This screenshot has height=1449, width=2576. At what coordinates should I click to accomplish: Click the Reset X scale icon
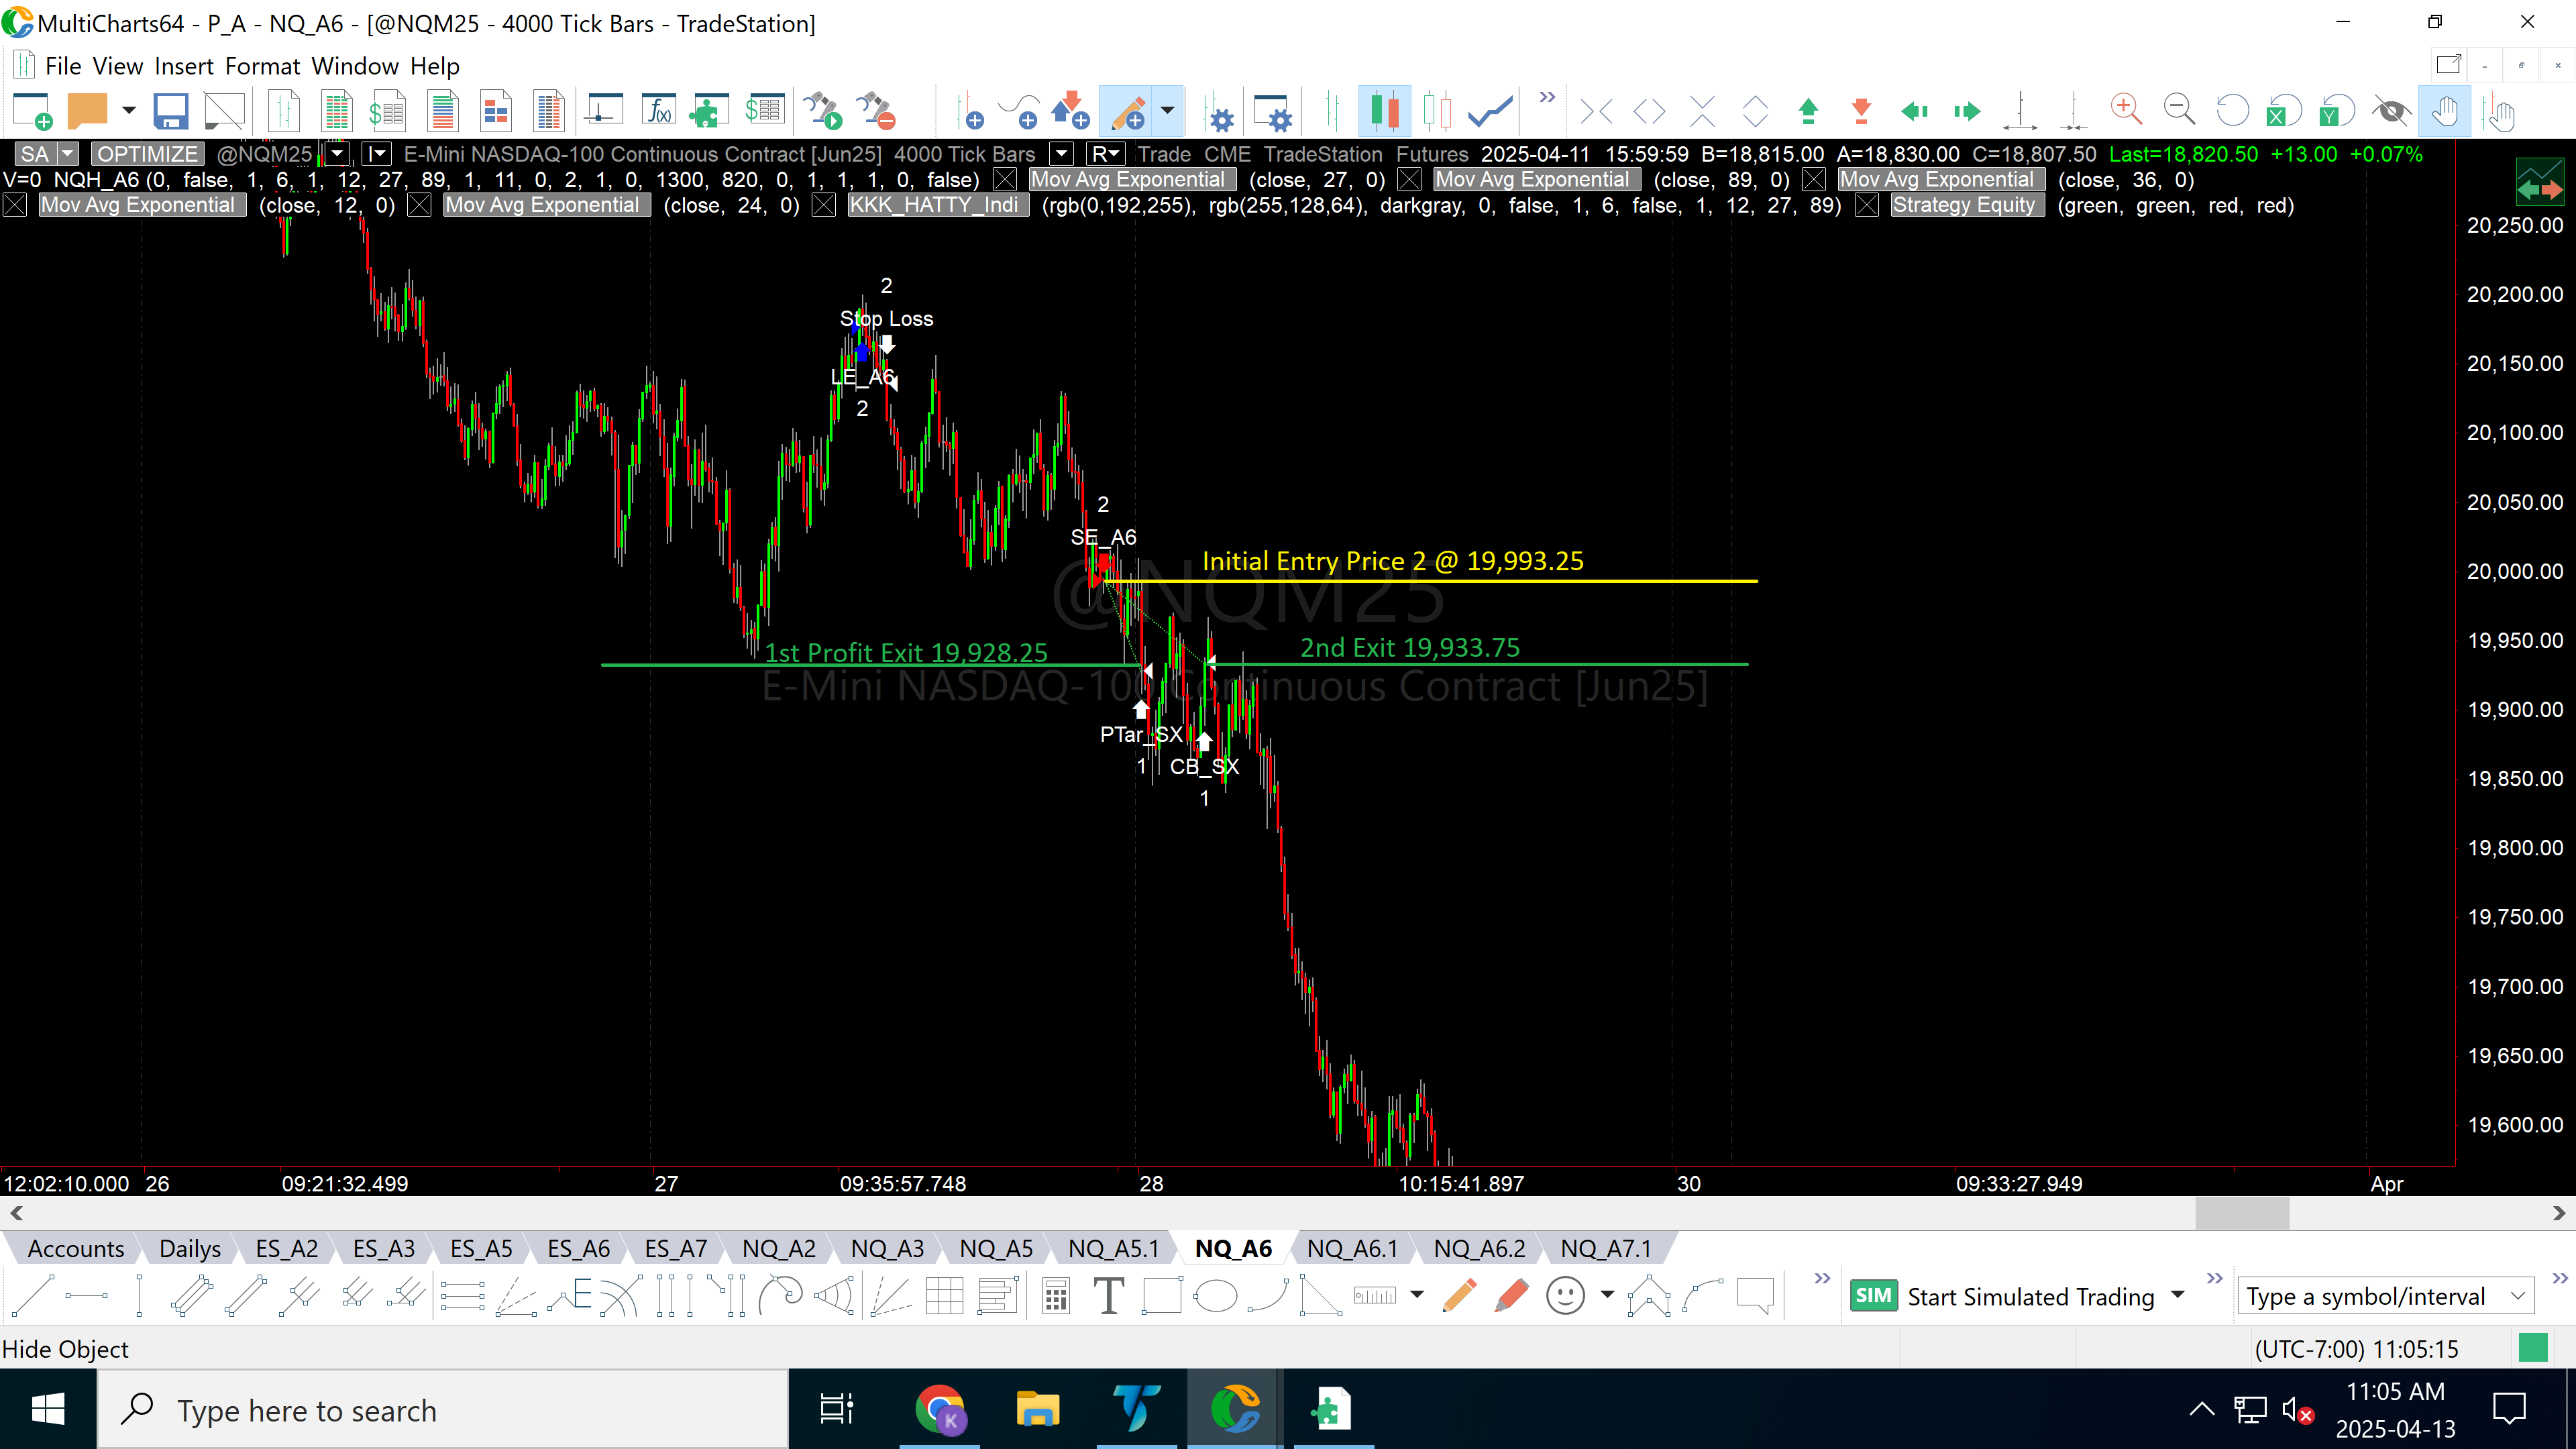coord(2284,111)
